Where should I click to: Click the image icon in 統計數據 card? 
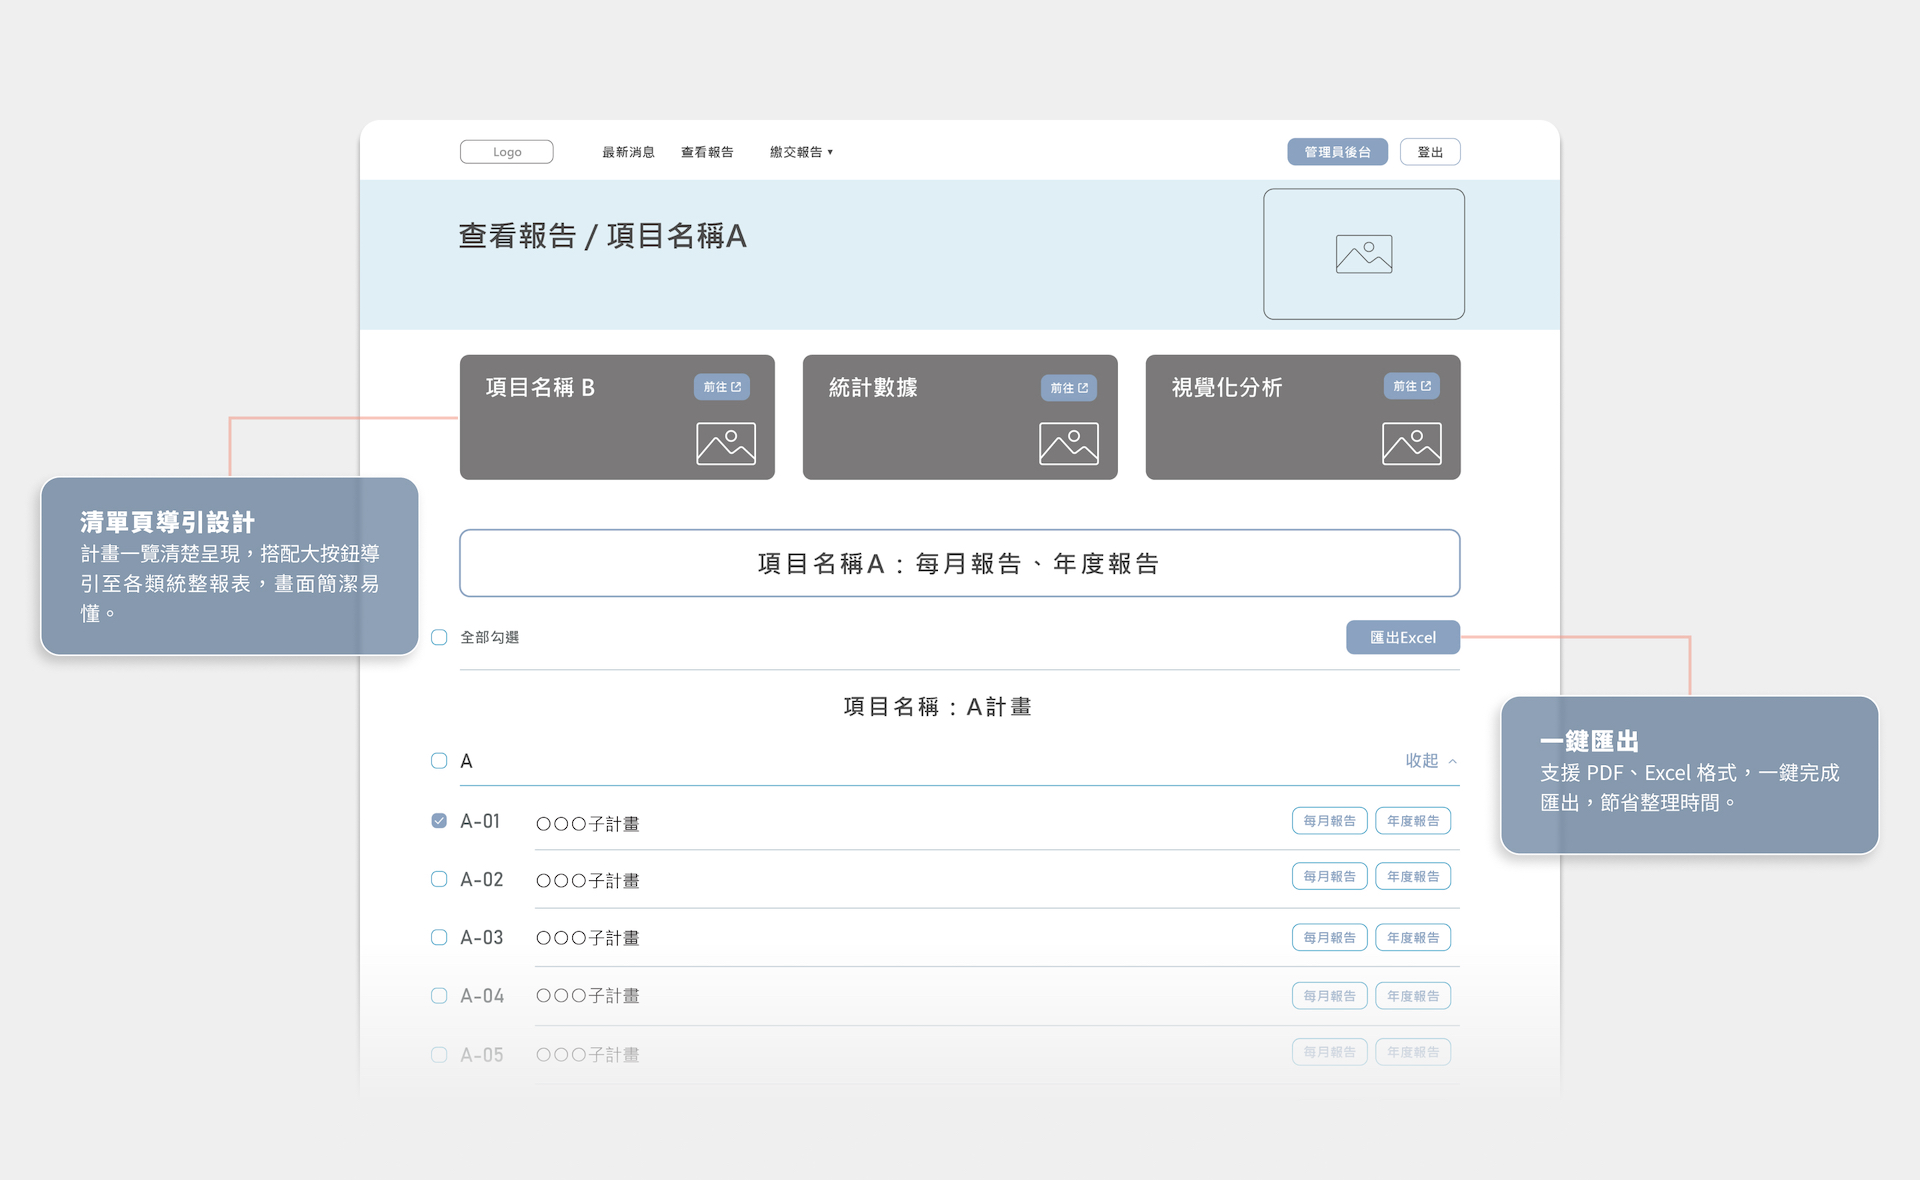1068,443
